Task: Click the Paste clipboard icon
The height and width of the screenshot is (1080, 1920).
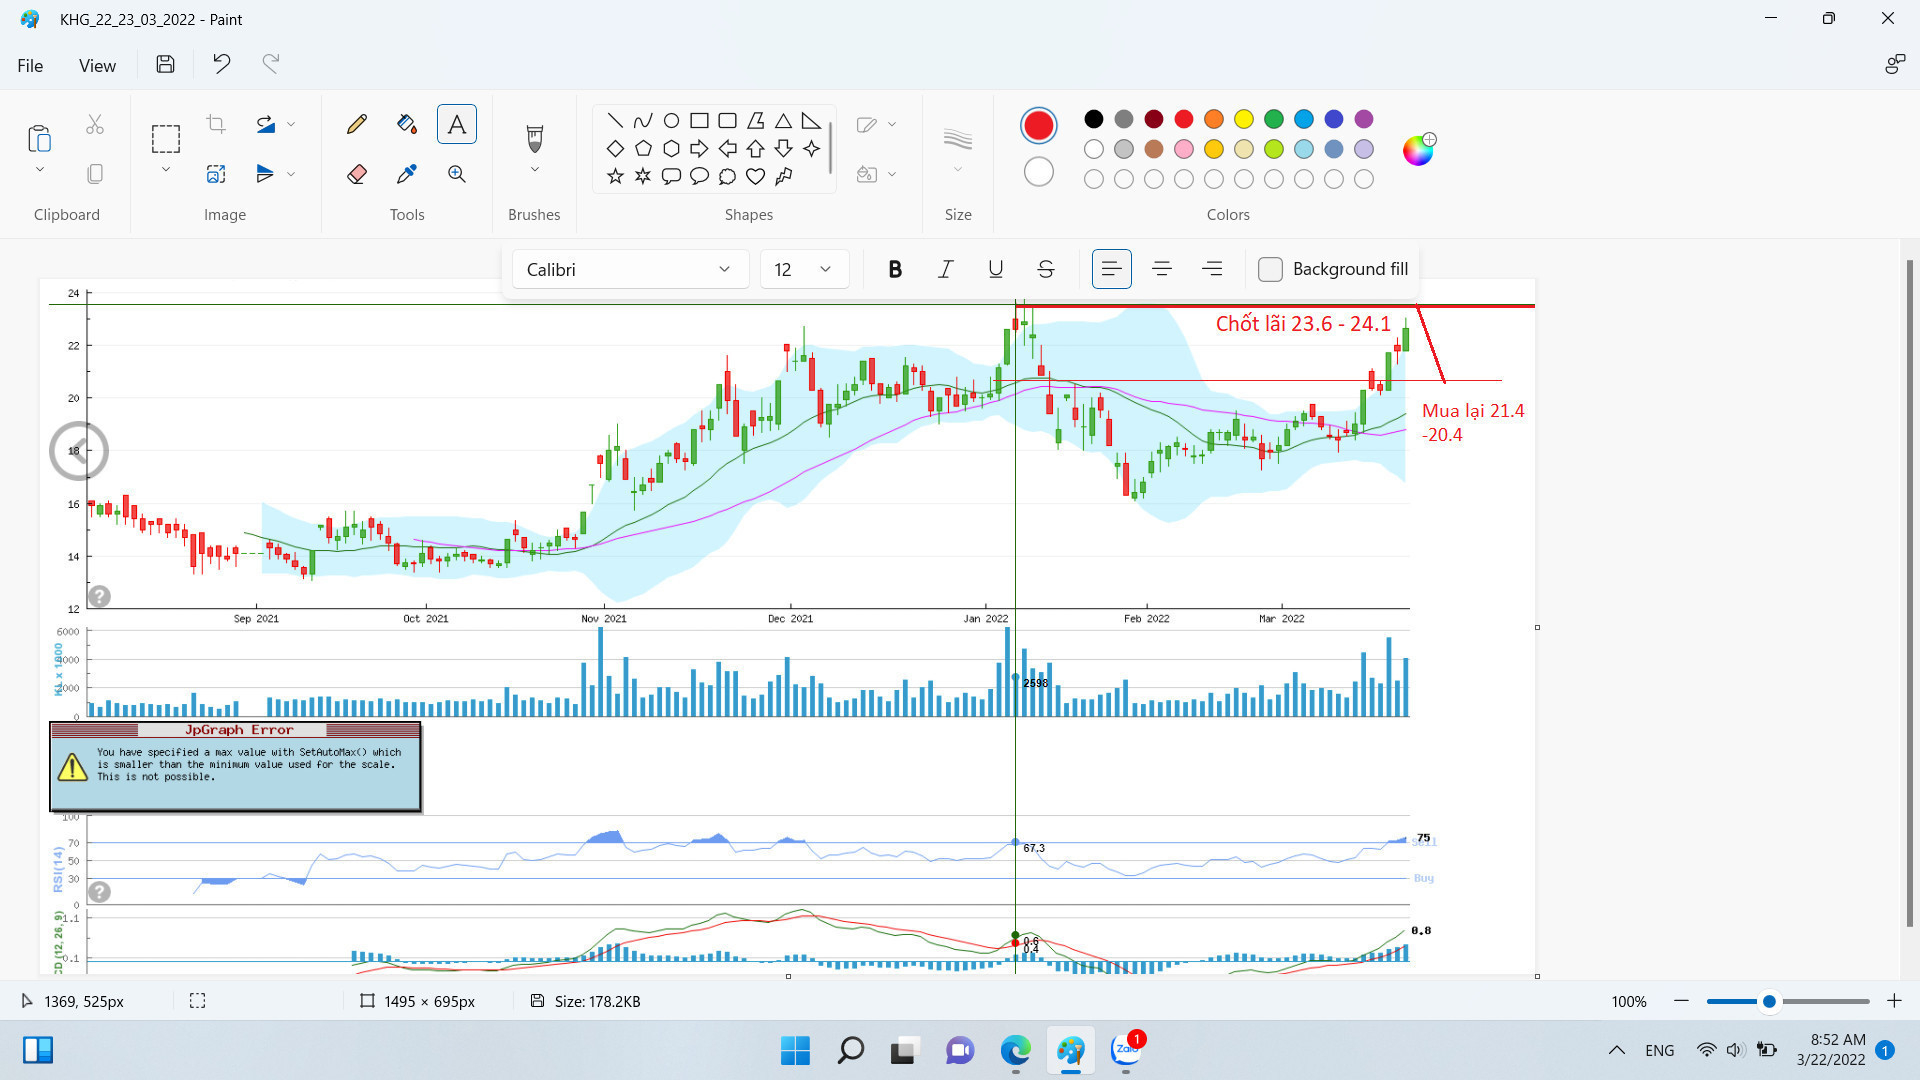Action: pyautogui.click(x=39, y=138)
